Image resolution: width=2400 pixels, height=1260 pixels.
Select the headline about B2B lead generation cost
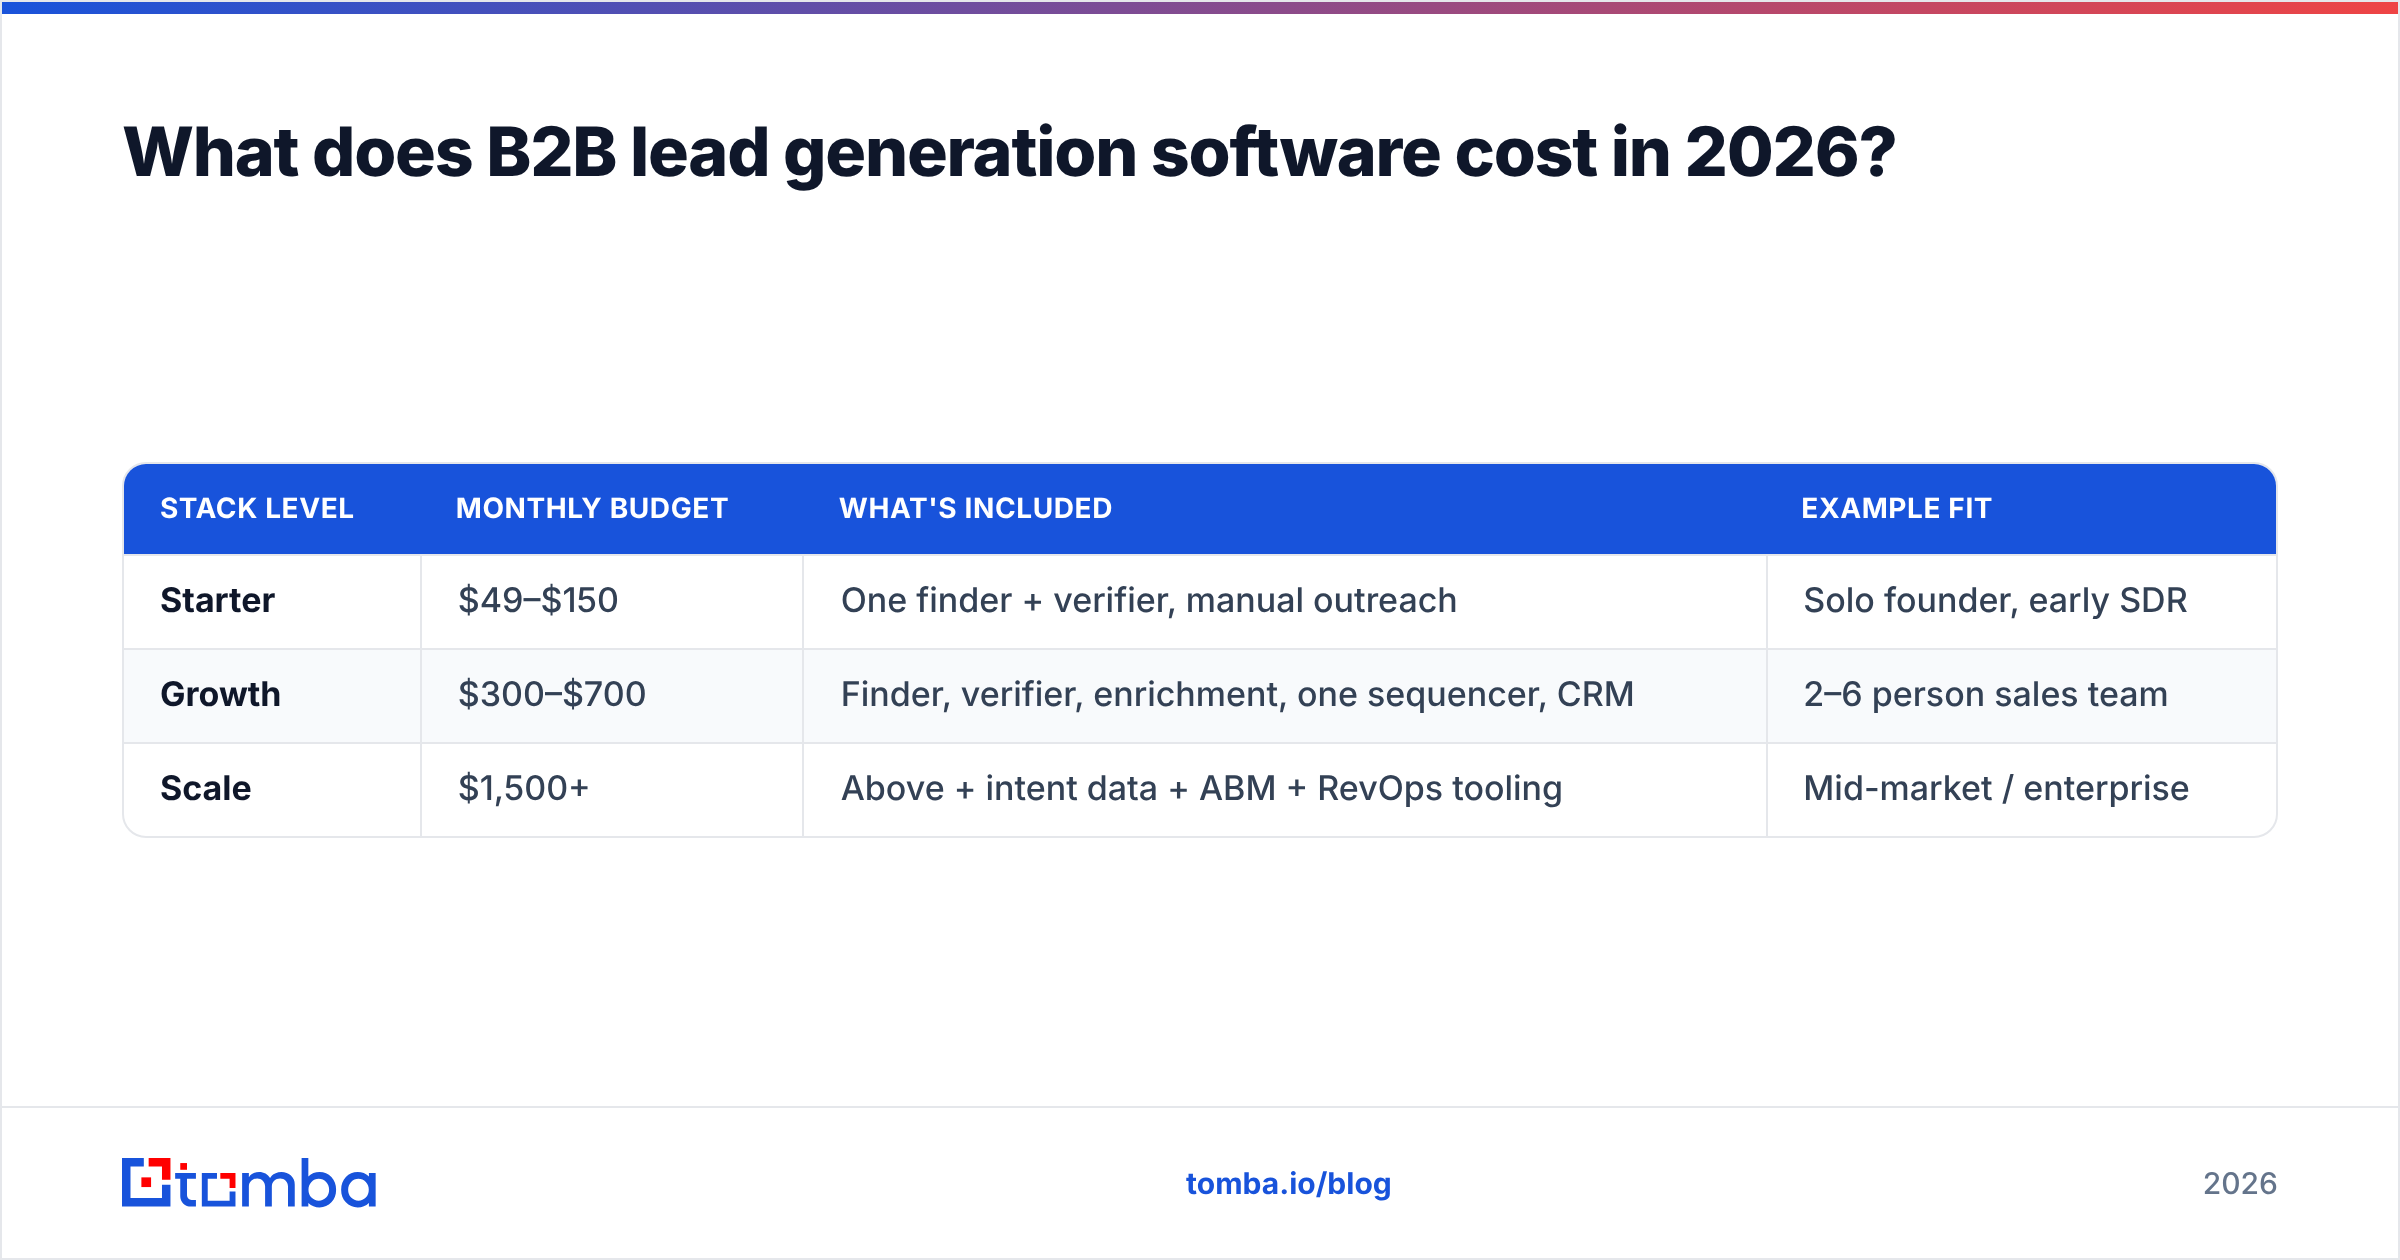coord(1009,153)
